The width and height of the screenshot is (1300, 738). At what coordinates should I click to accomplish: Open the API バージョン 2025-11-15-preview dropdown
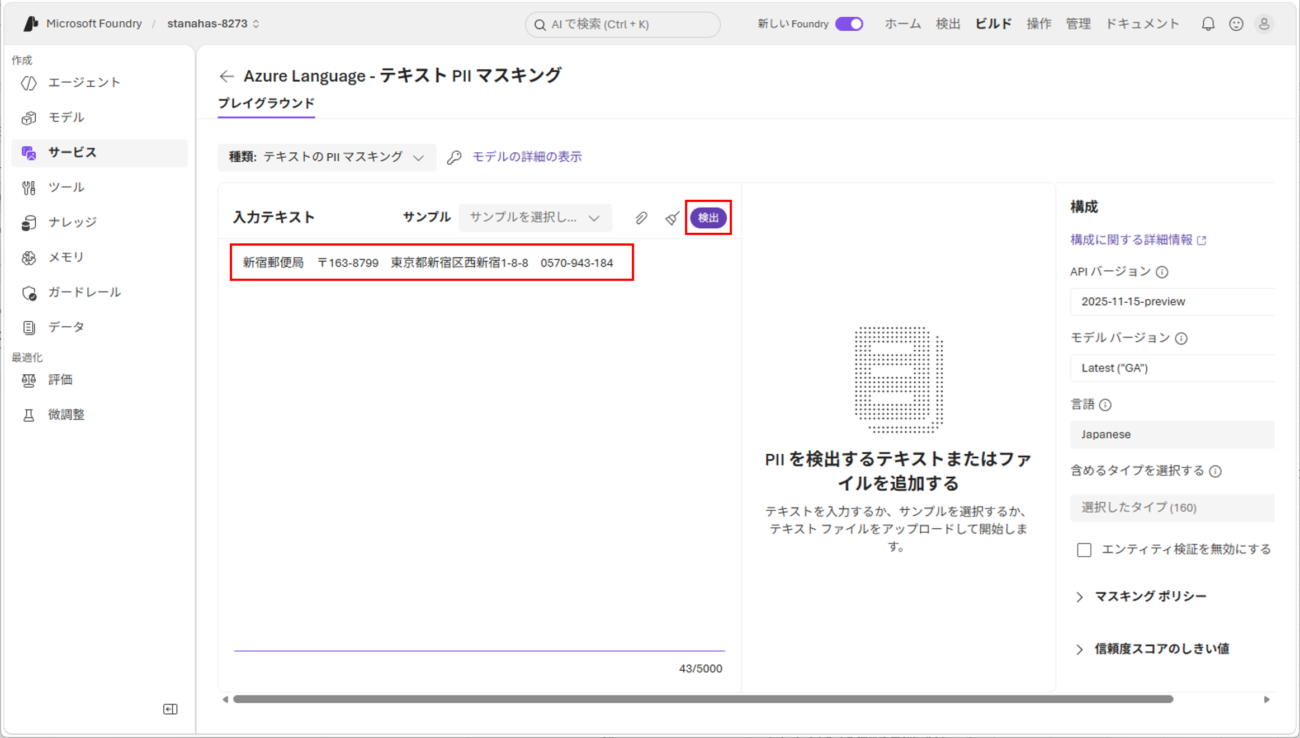click(1172, 301)
